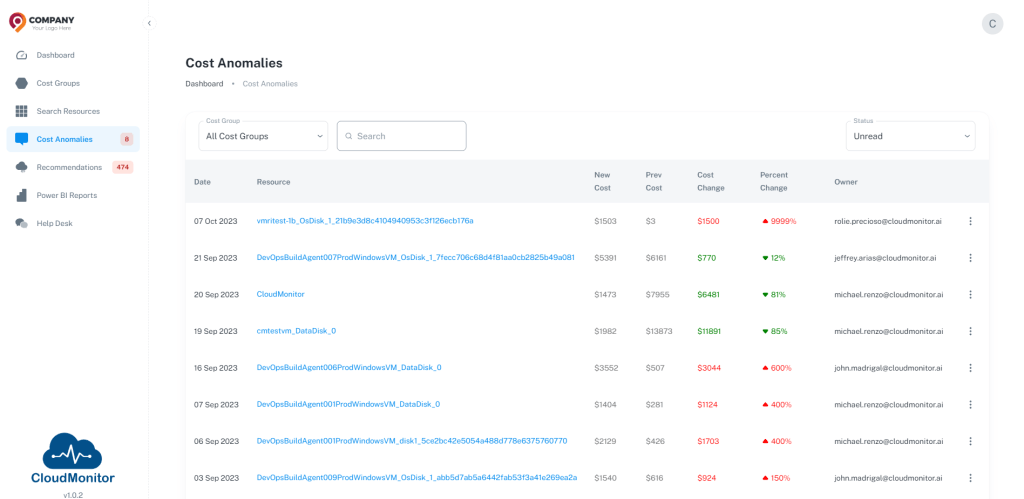Open the Status dropdown showing Unread
Viewport: 1024px width, 499px height.
click(x=910, y=136)
